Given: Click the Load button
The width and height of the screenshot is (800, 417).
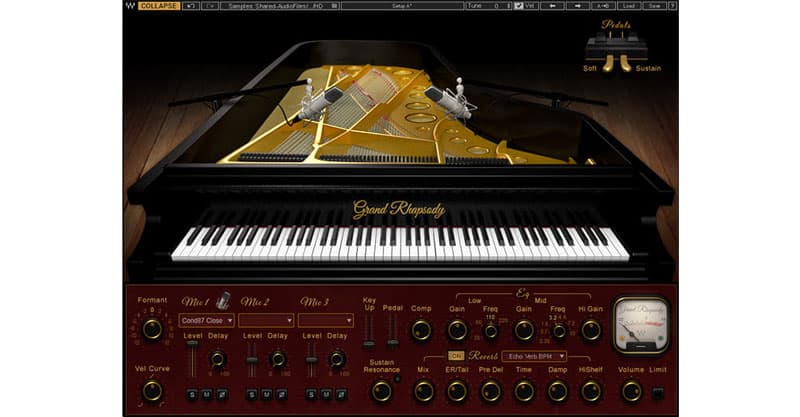Looking at the screenshot, I should click(629, 6).
